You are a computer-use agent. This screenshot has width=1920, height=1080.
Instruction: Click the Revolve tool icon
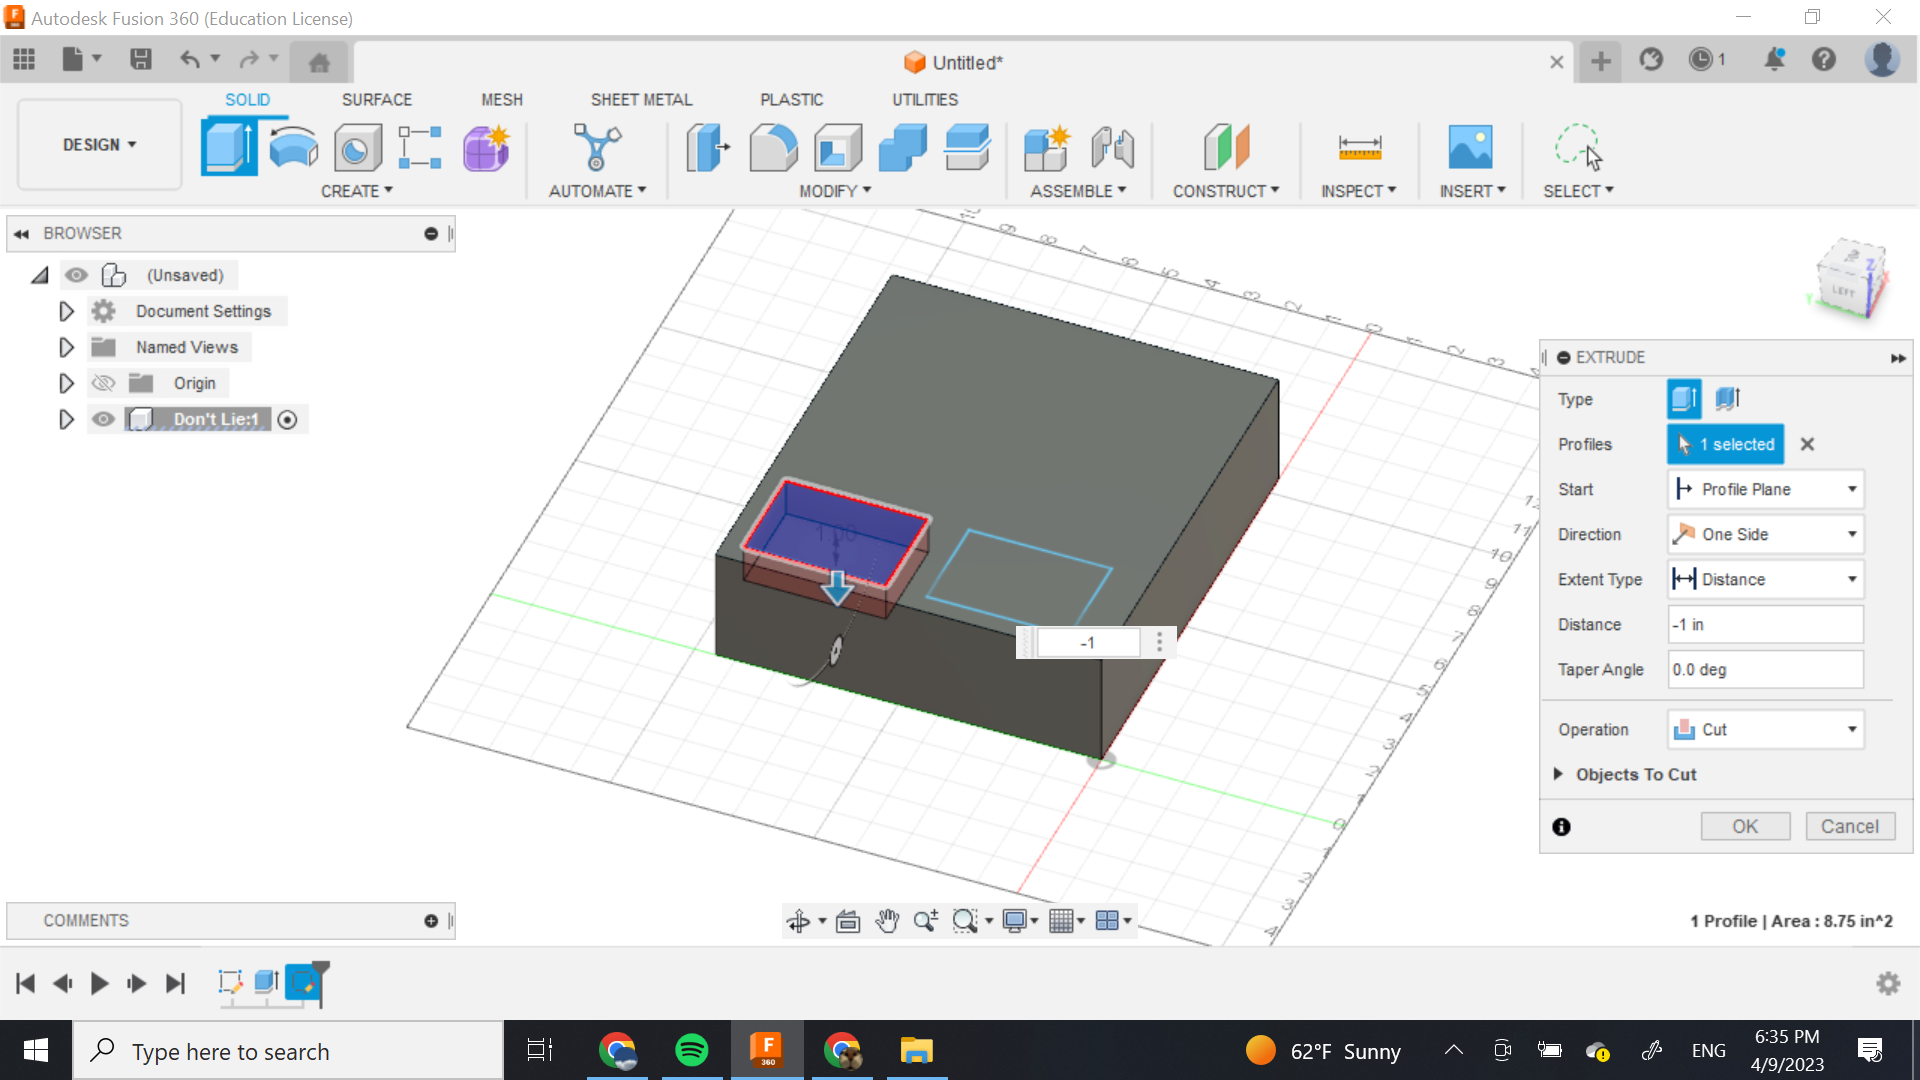click(293, 147)
